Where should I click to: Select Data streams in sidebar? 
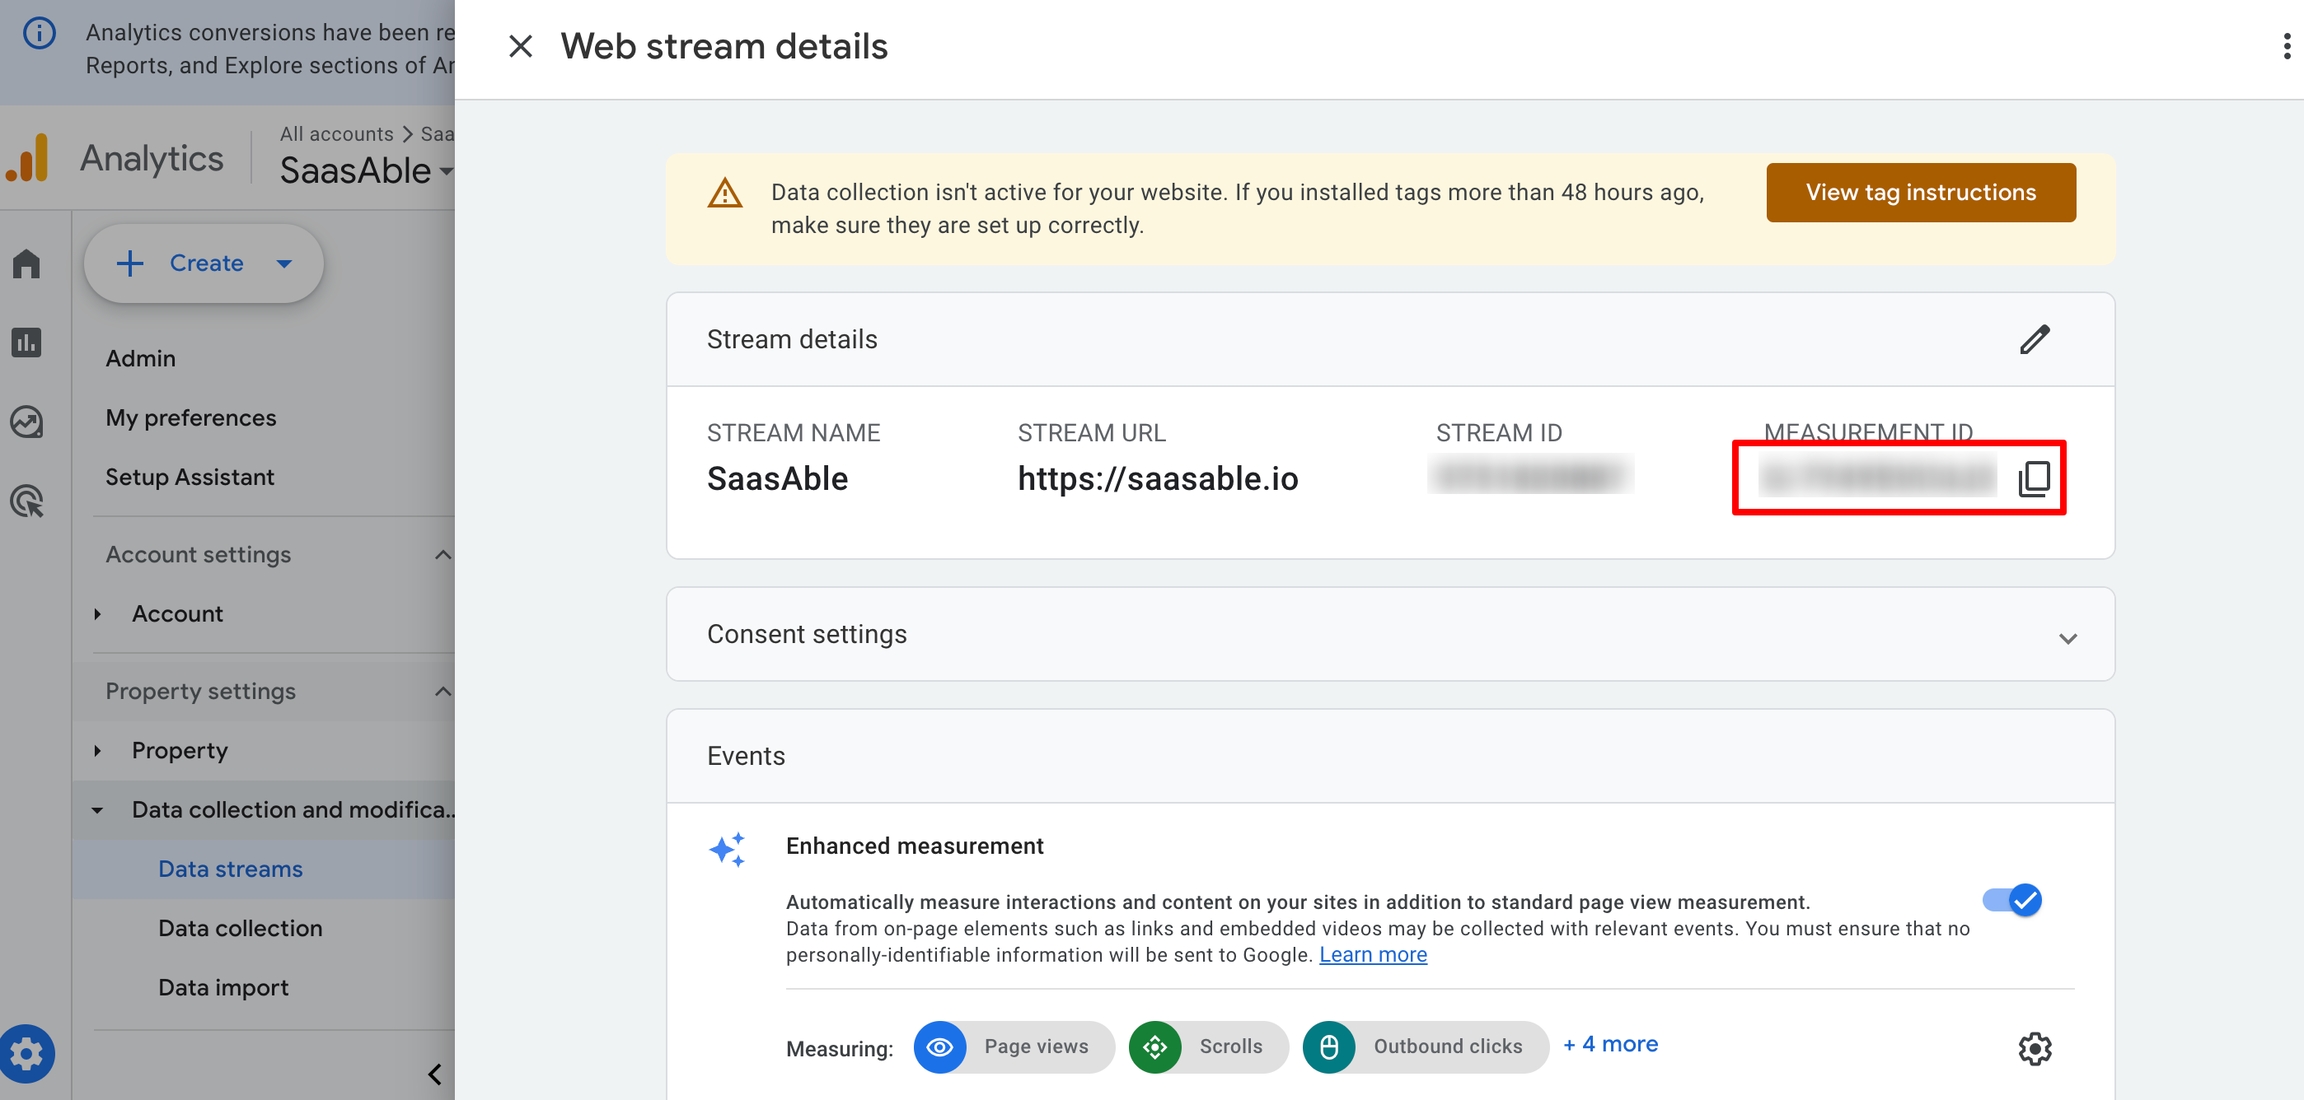point(230,869)
